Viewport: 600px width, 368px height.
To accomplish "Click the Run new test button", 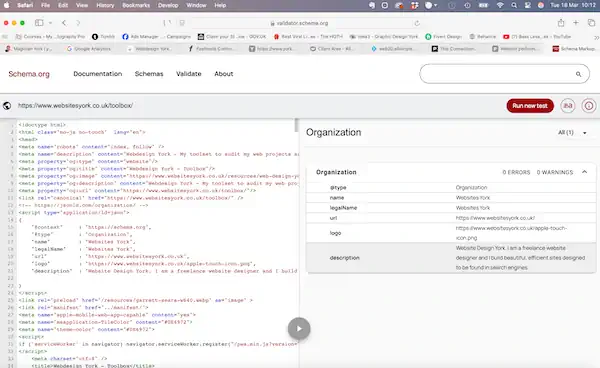I will pos(530,106).
